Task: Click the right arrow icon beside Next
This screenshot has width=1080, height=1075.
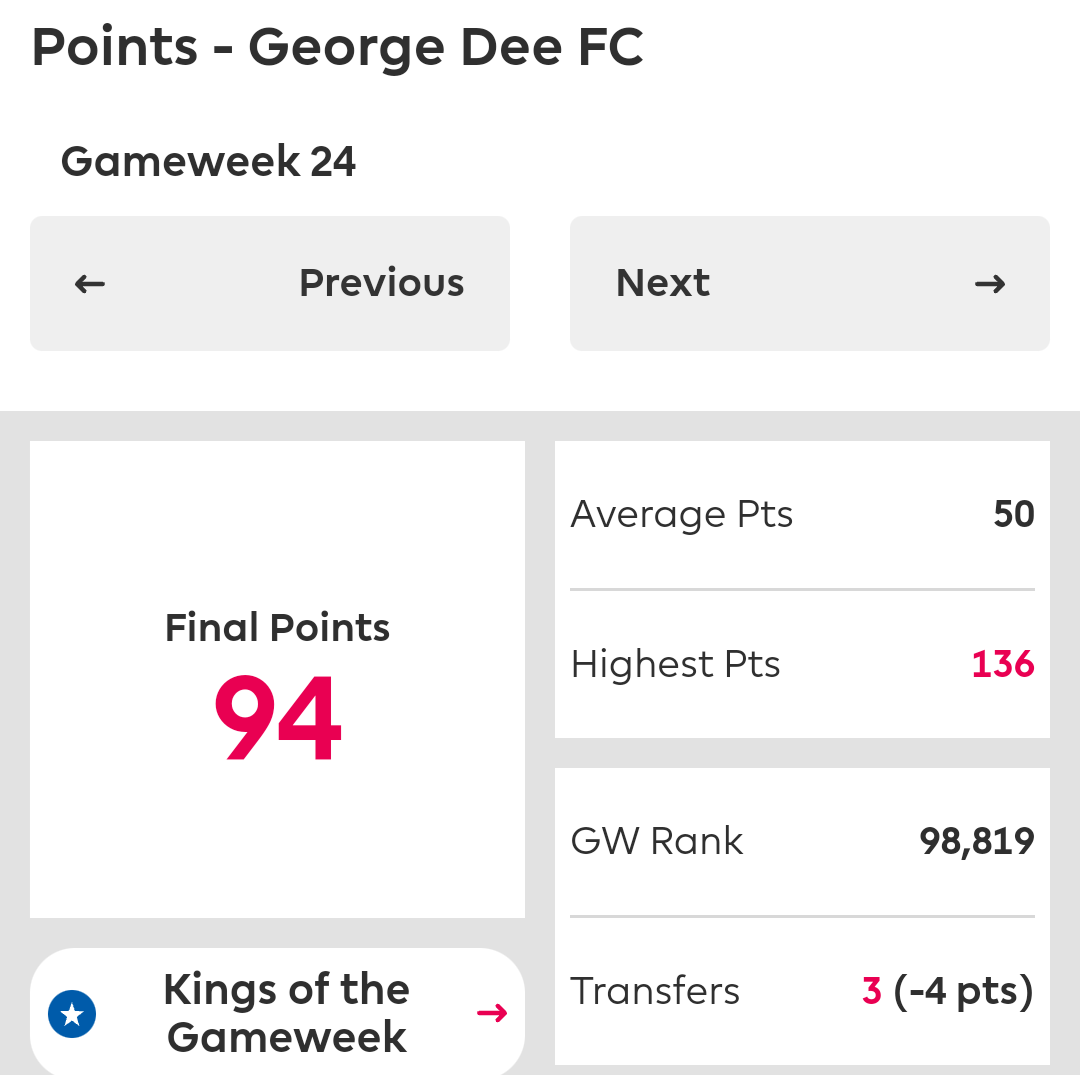Action: coord(990,284)
